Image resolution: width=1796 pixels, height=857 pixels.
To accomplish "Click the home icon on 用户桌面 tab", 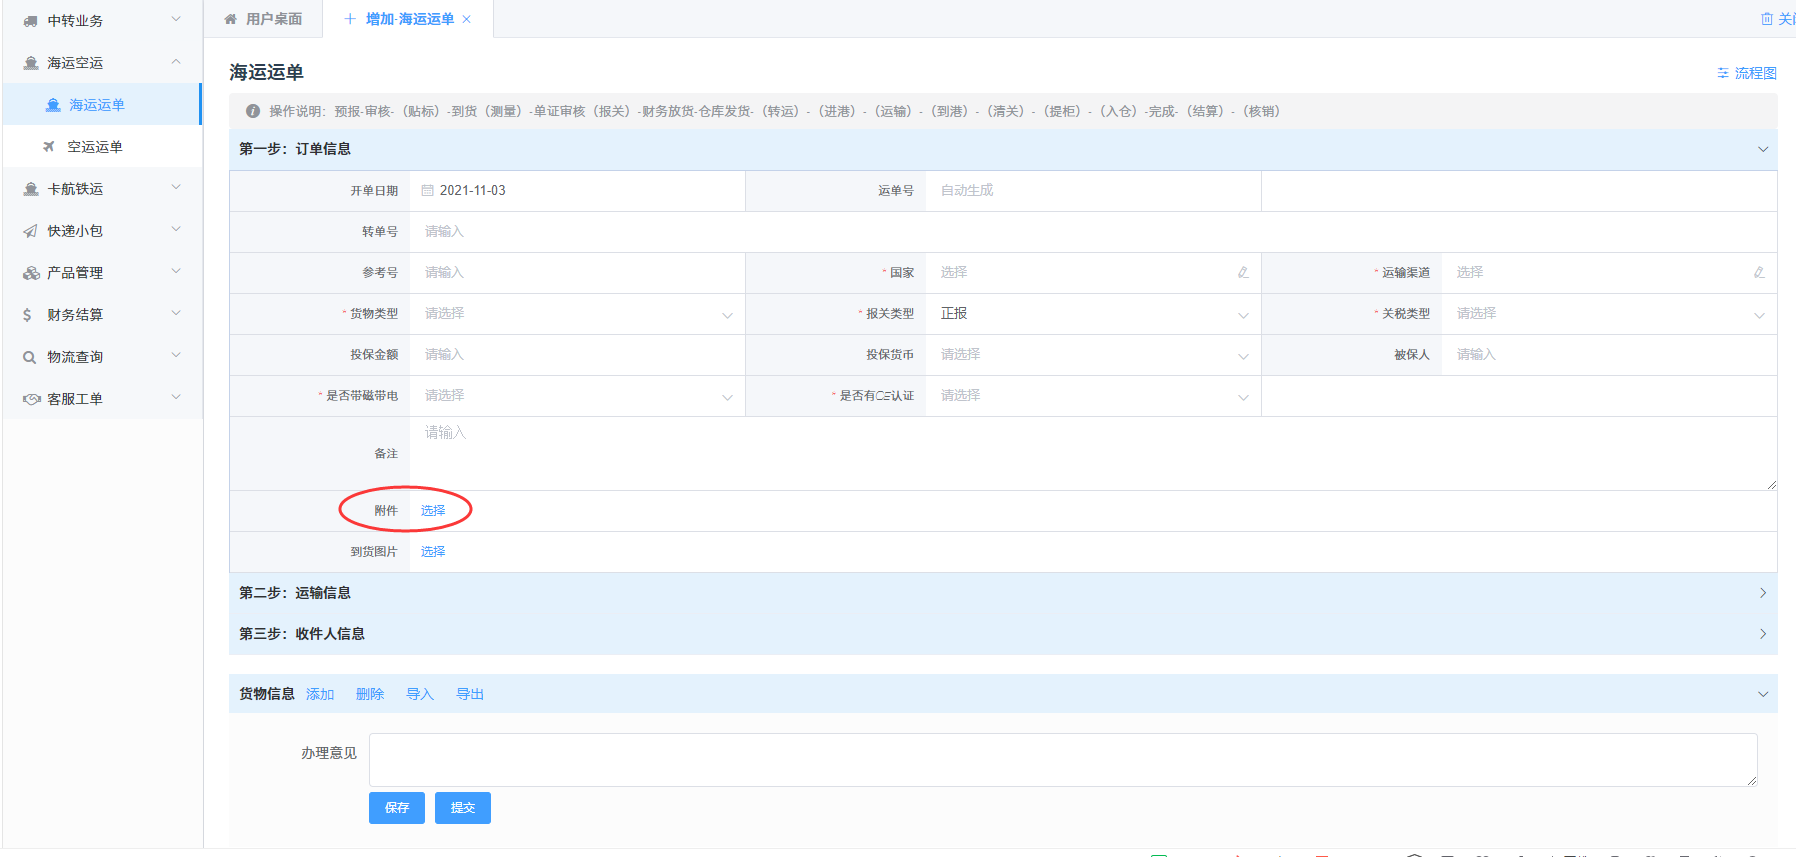I will [x=231, y=19].
